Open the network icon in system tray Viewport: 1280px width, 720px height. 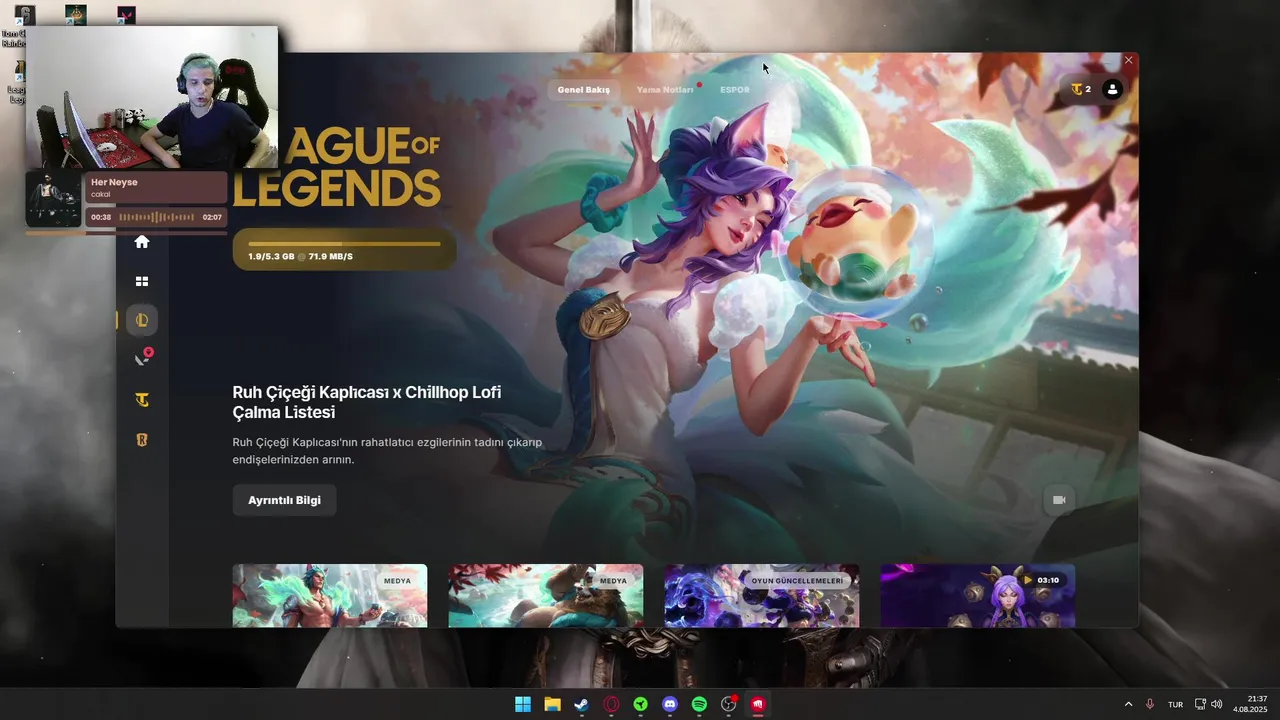click(x=1201, y=704)
